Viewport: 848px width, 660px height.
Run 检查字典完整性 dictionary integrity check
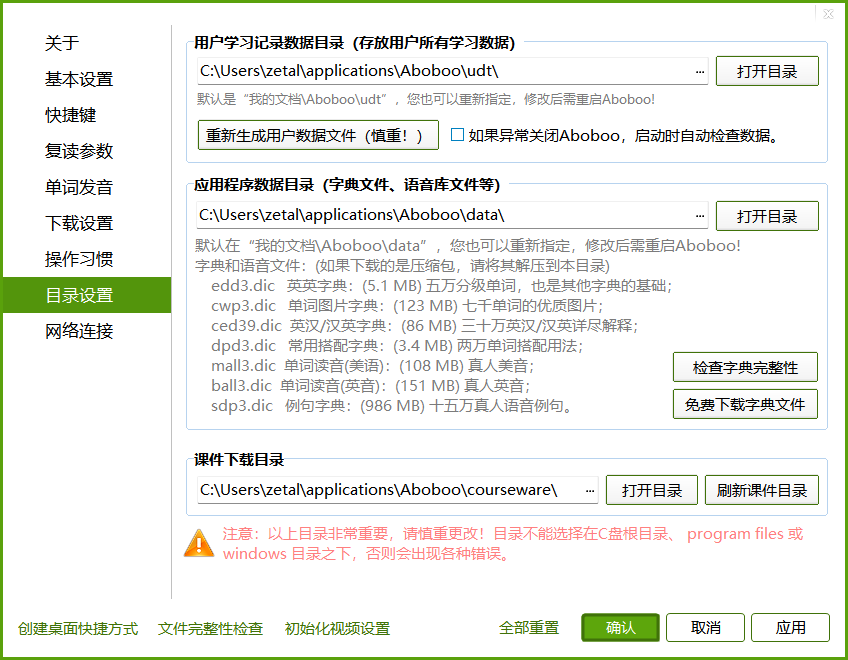[745, 368]
